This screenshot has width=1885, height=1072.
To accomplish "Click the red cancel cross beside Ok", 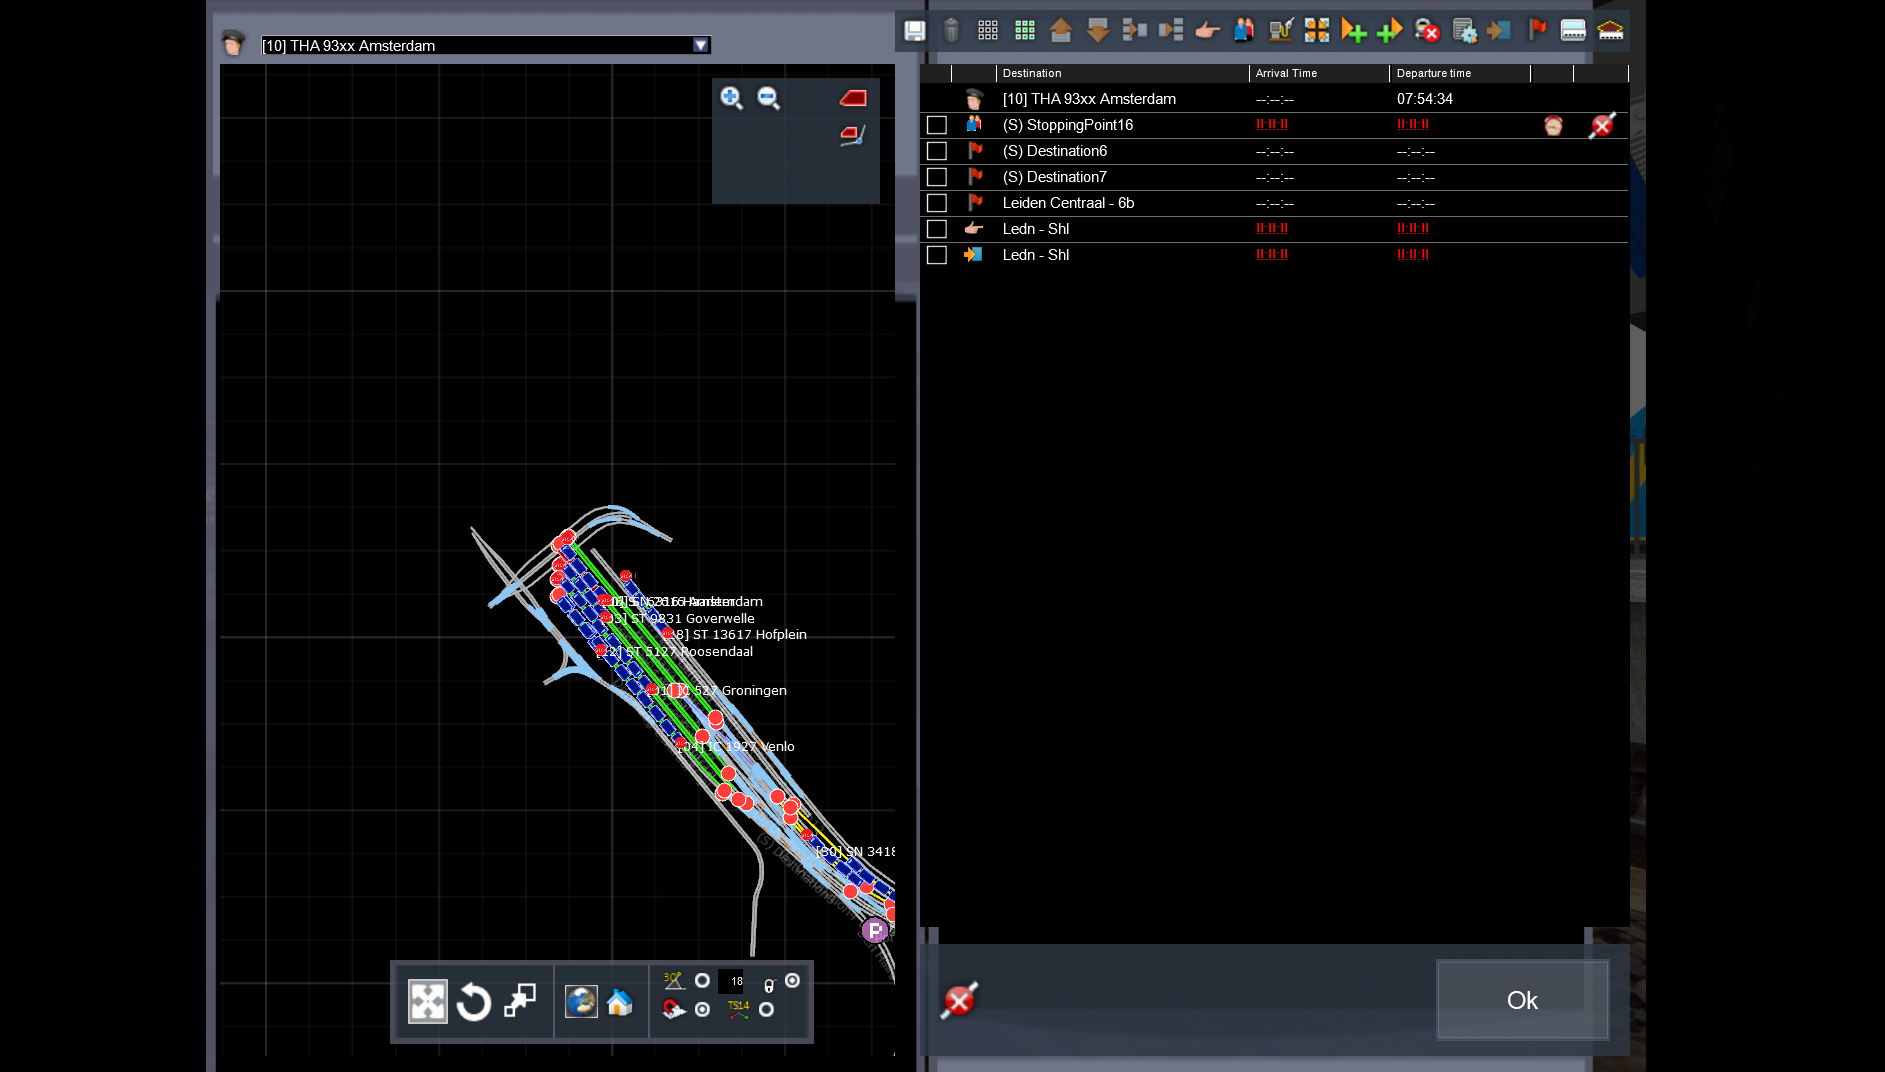I will (959, 1000).
